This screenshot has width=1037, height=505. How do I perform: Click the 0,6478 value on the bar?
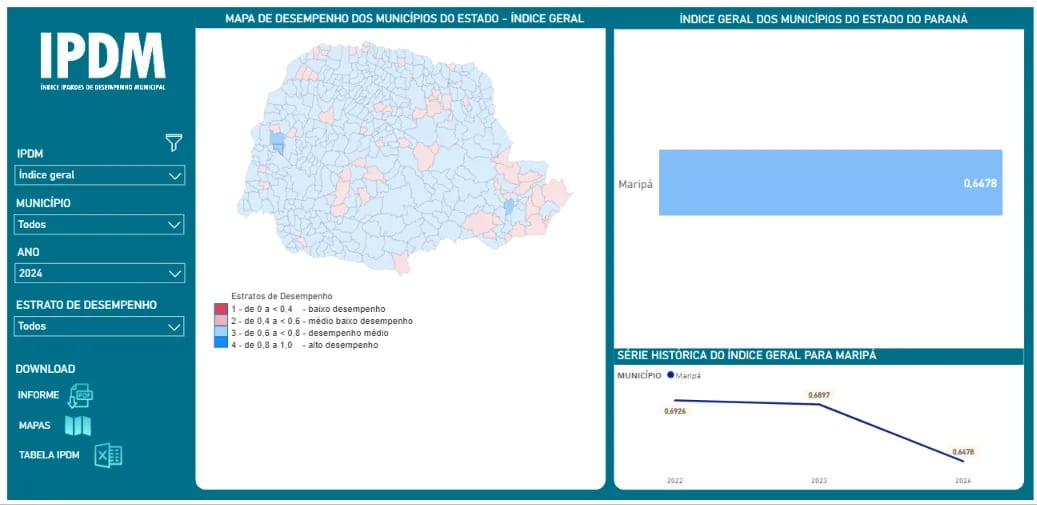980,184
